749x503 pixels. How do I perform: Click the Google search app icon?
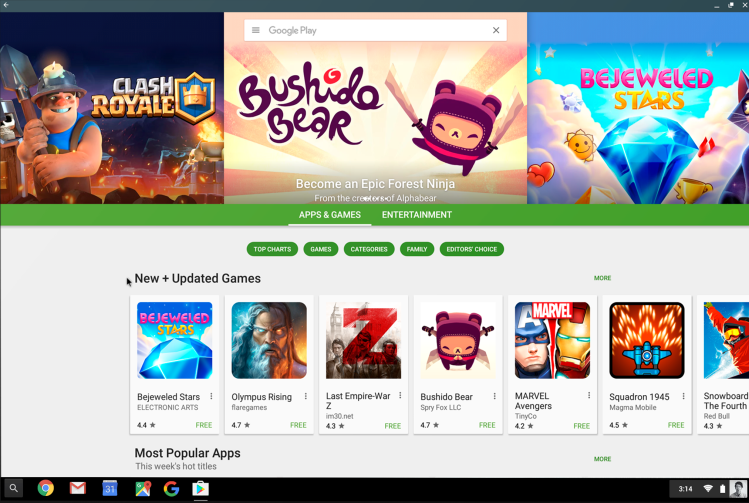[171, 488]
